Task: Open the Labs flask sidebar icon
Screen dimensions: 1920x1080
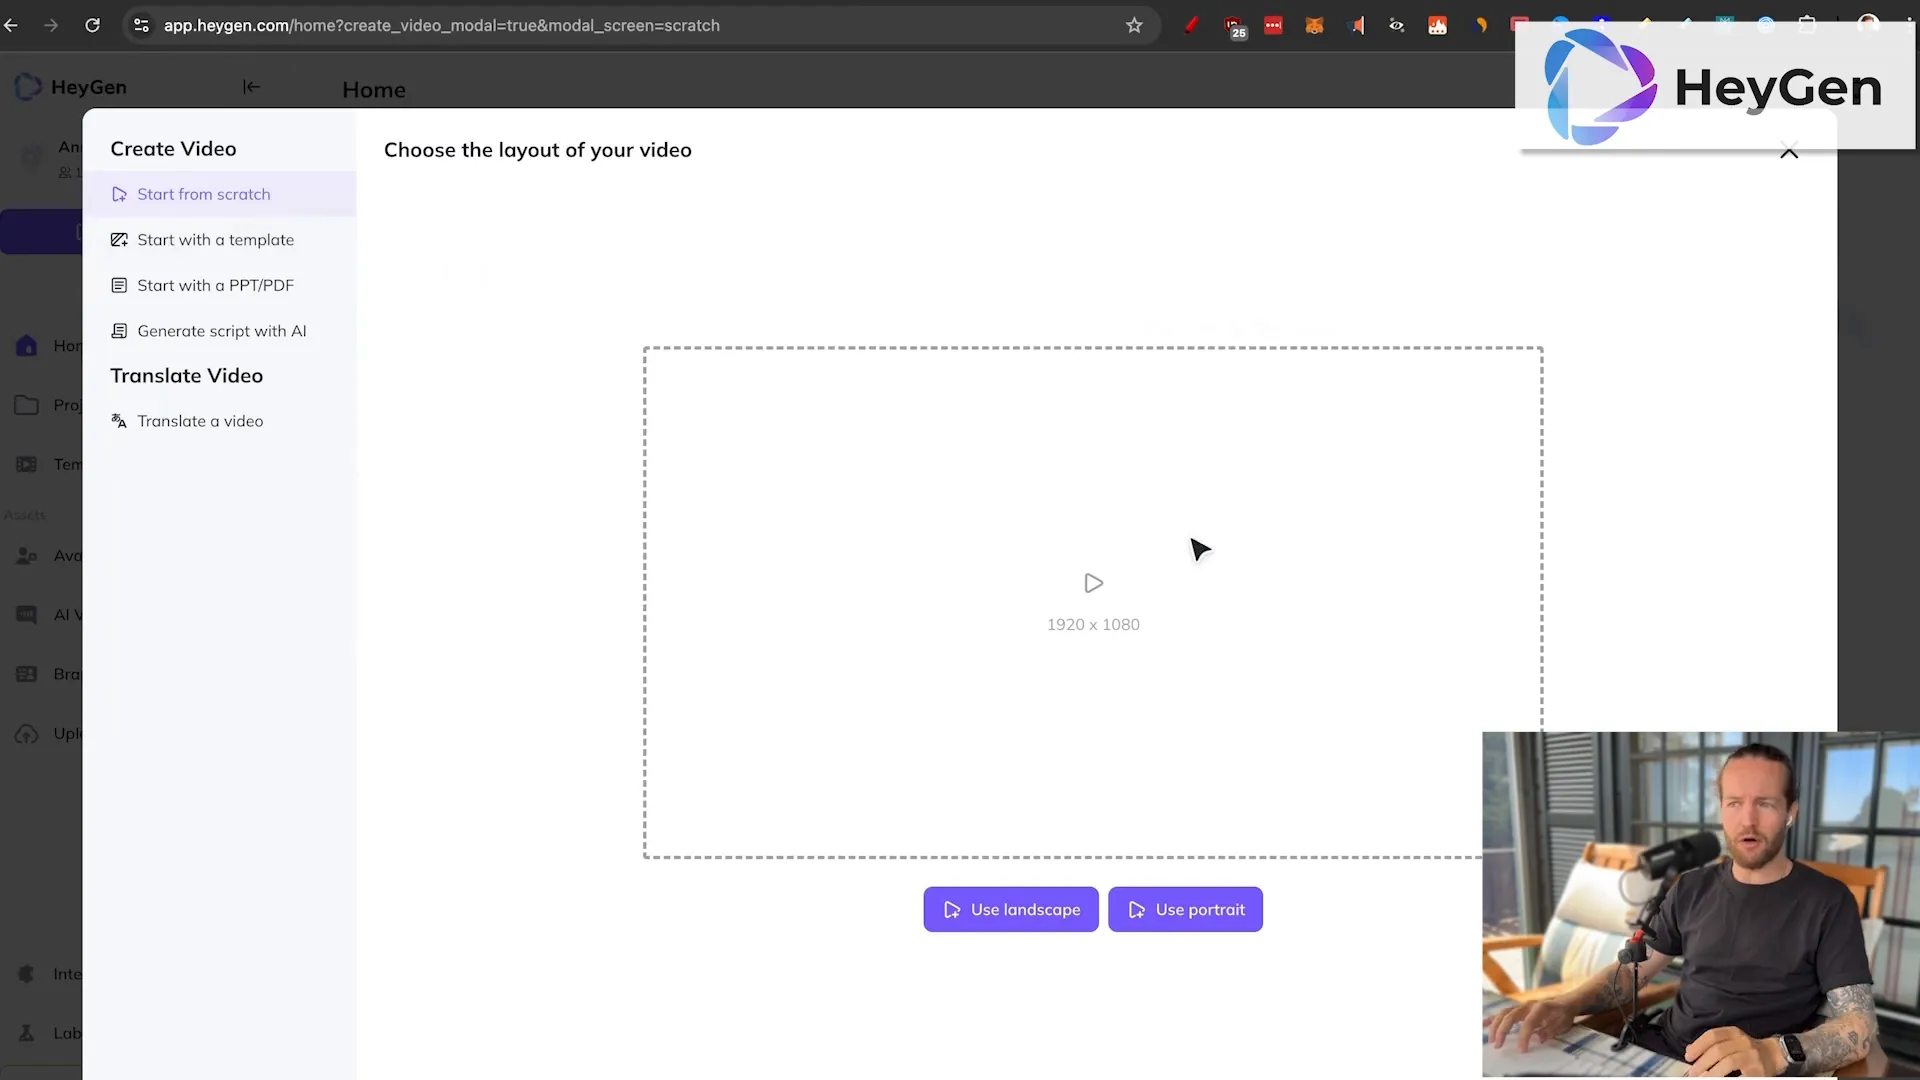Action: coord(27,1033)
